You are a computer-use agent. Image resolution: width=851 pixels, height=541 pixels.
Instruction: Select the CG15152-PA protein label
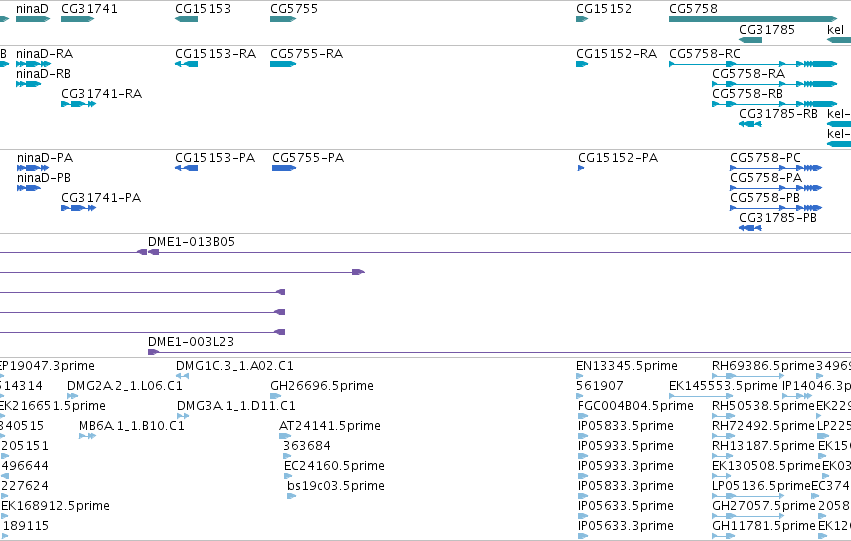[x=618, y=158]
